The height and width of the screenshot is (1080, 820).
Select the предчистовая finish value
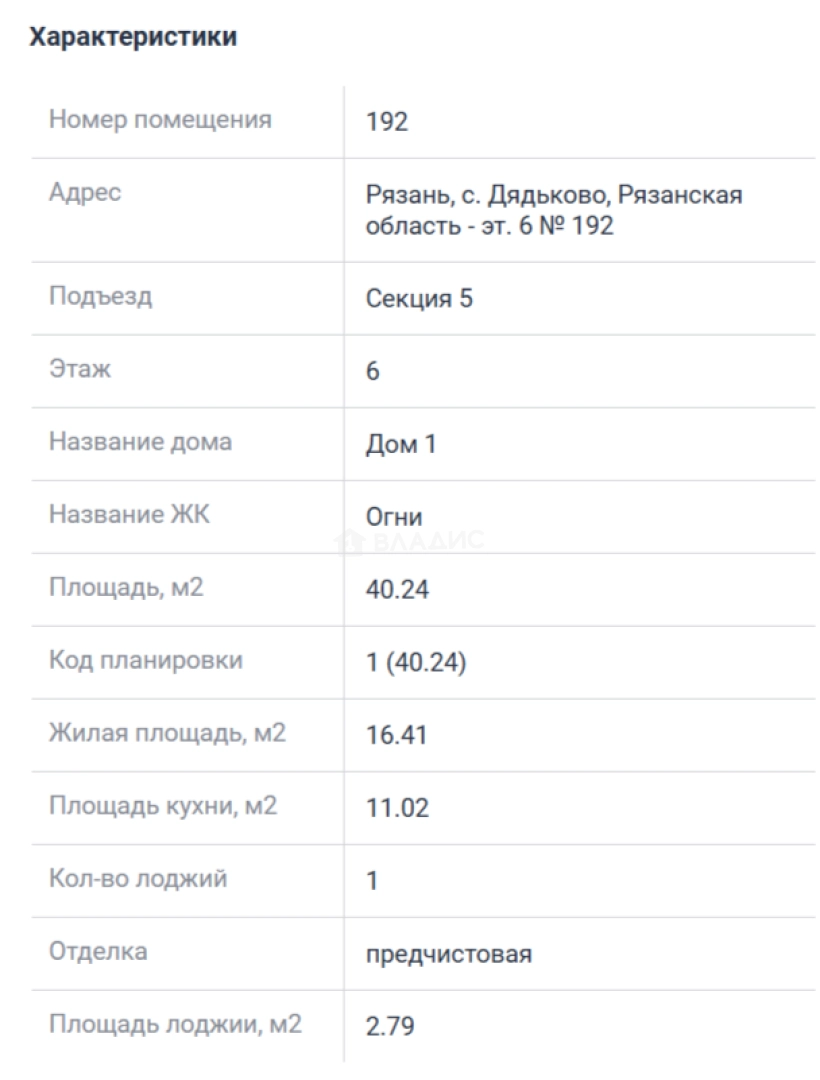click(449, 955)
